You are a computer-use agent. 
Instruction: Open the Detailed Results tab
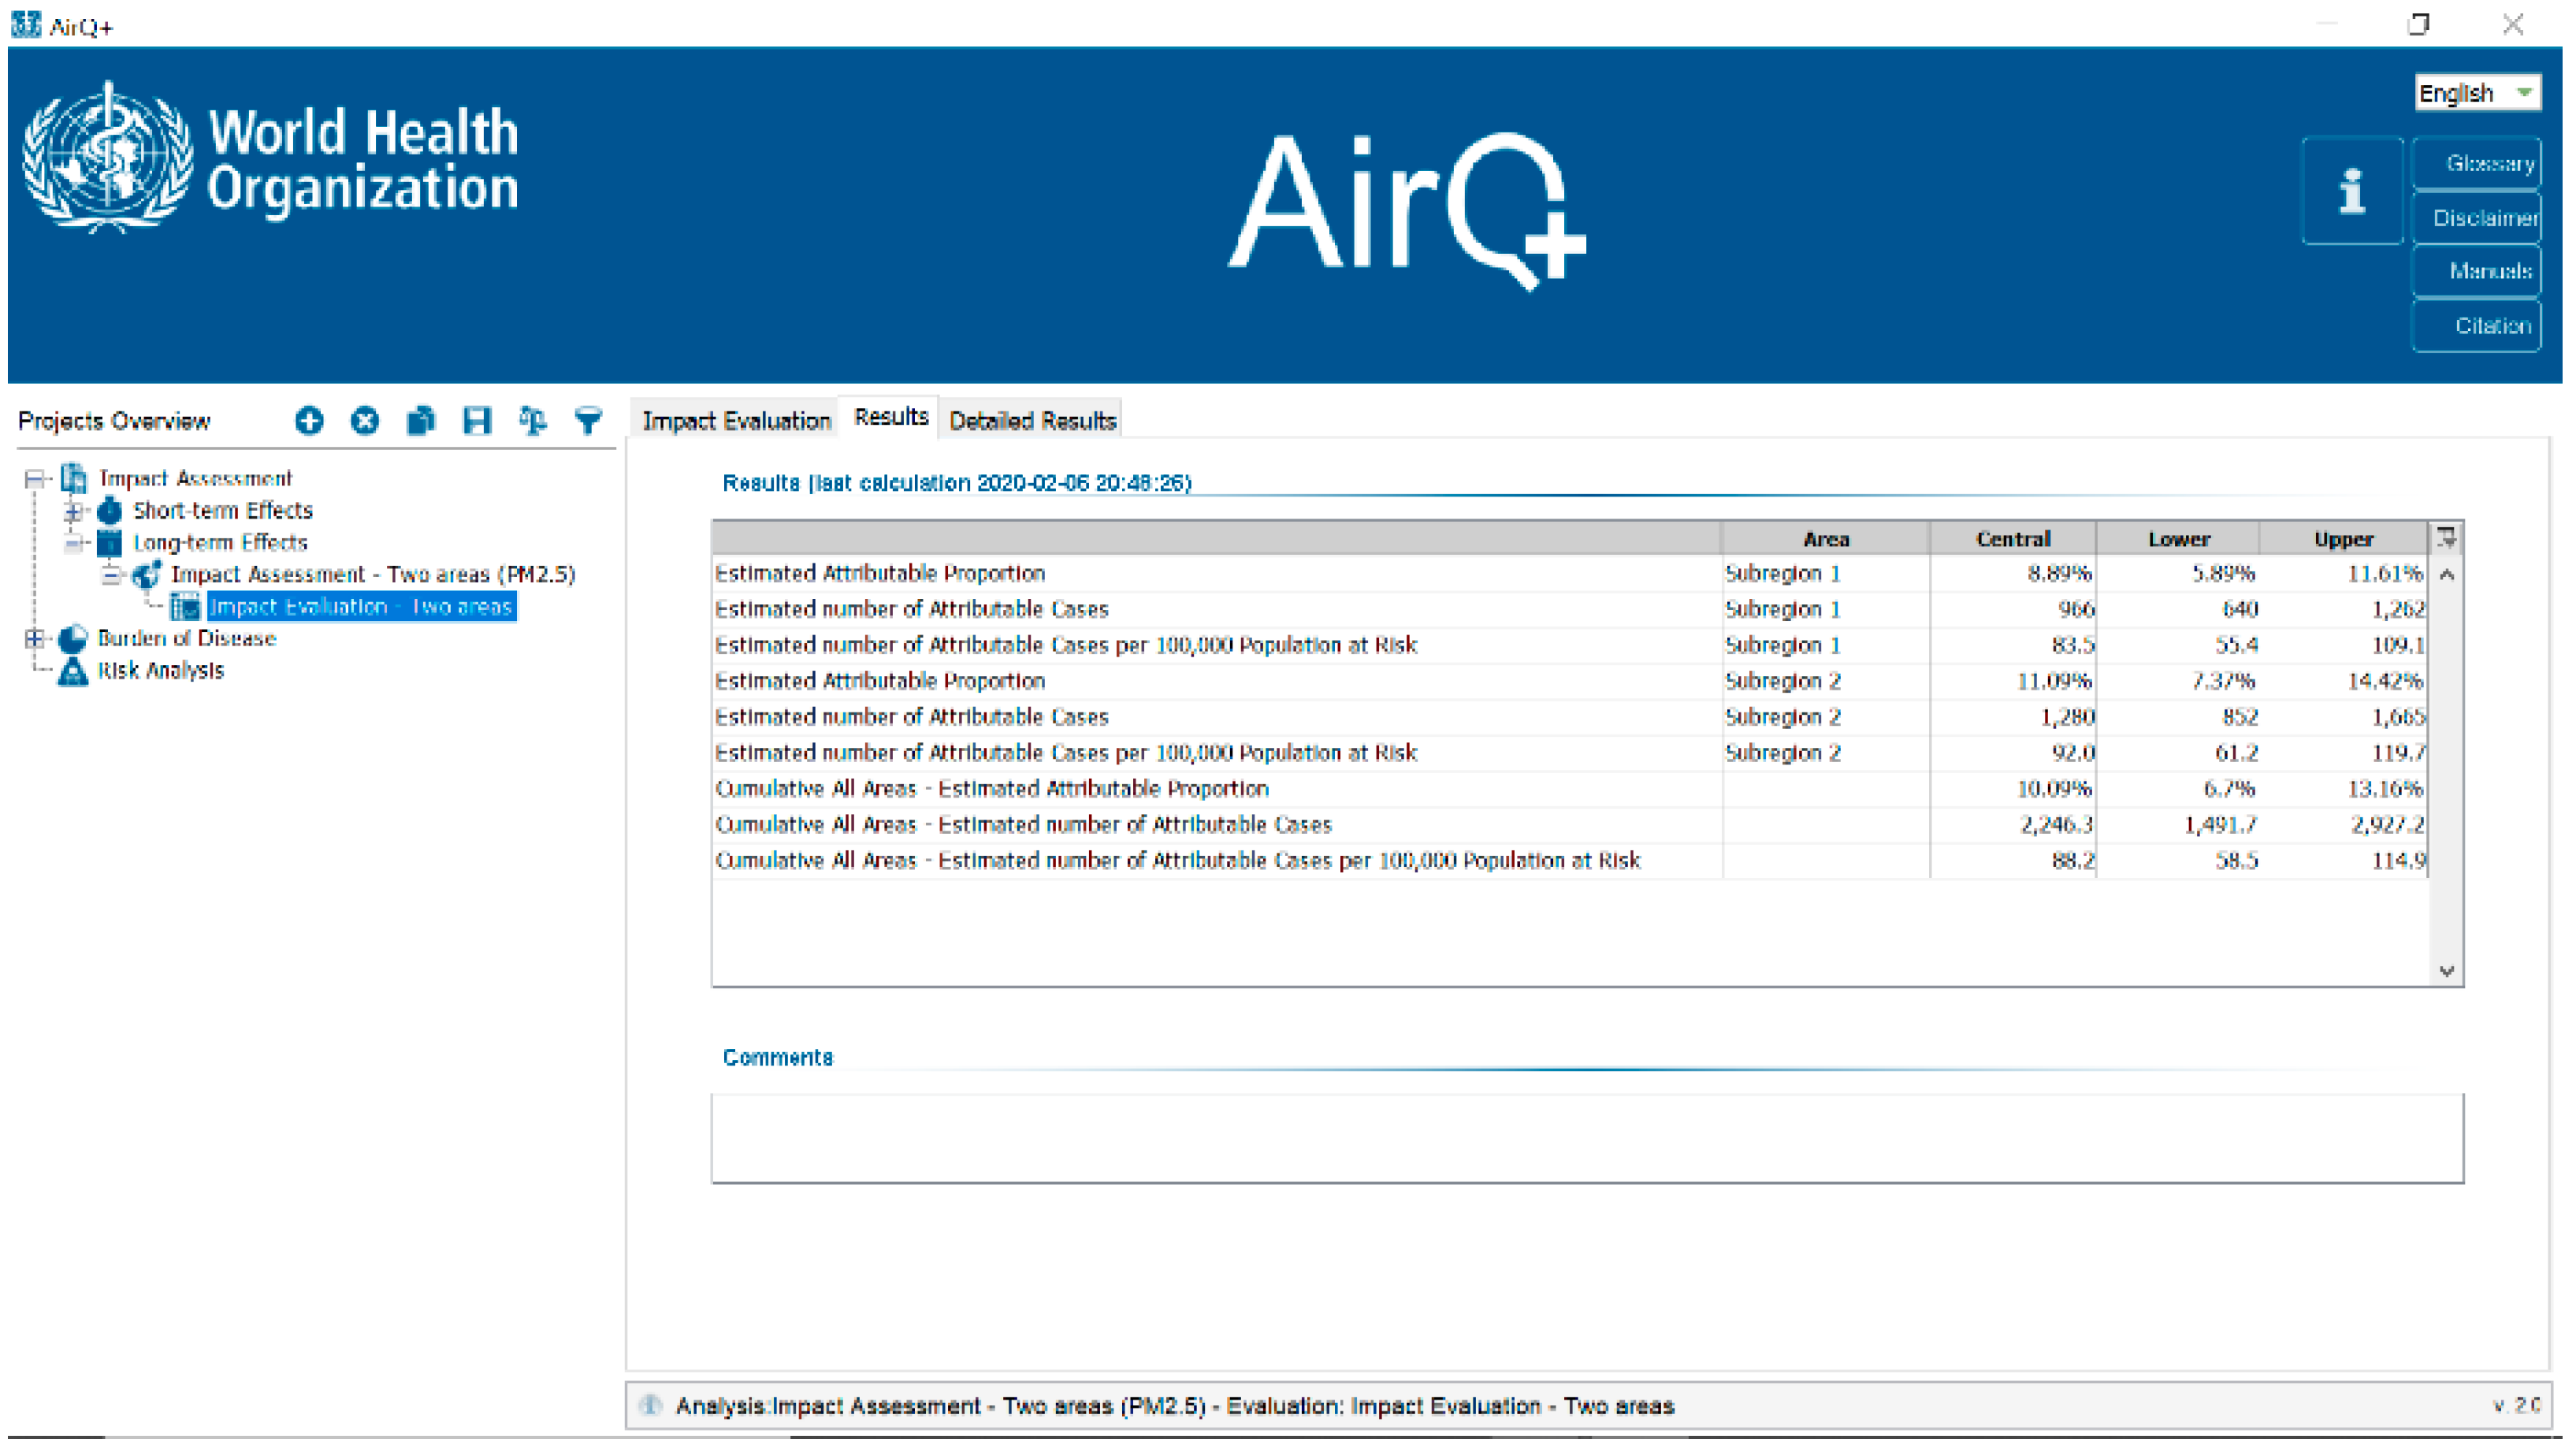[1032, 421]
